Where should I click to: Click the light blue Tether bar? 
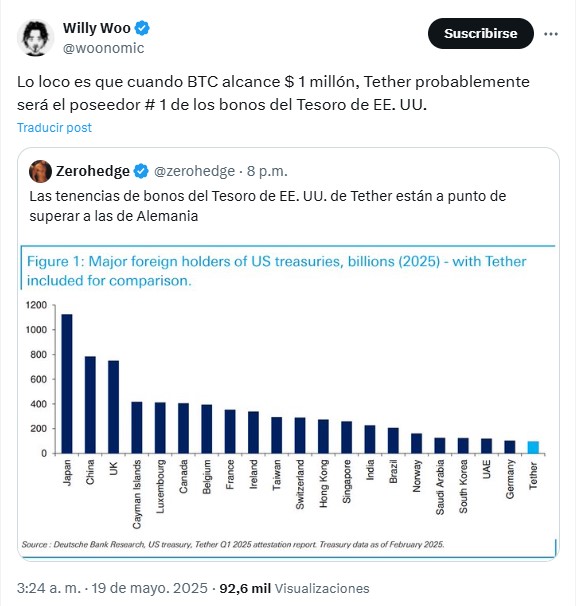tap(533, 447)
